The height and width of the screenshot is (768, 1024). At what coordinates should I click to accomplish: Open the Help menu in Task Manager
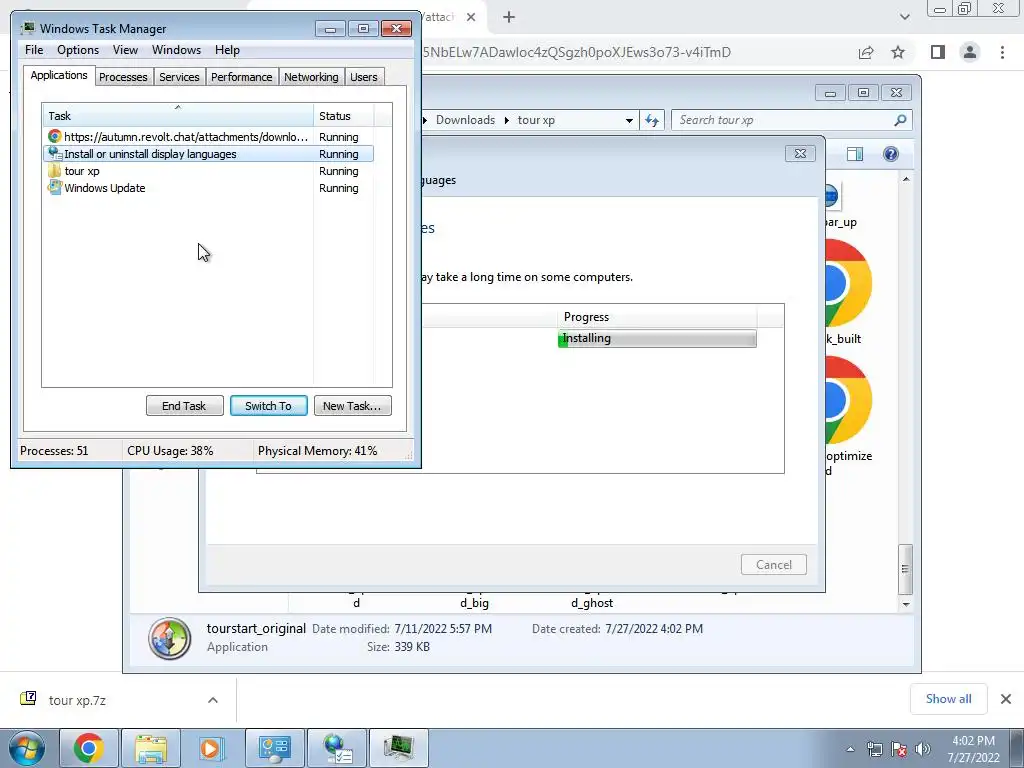[x=227, y=50]
